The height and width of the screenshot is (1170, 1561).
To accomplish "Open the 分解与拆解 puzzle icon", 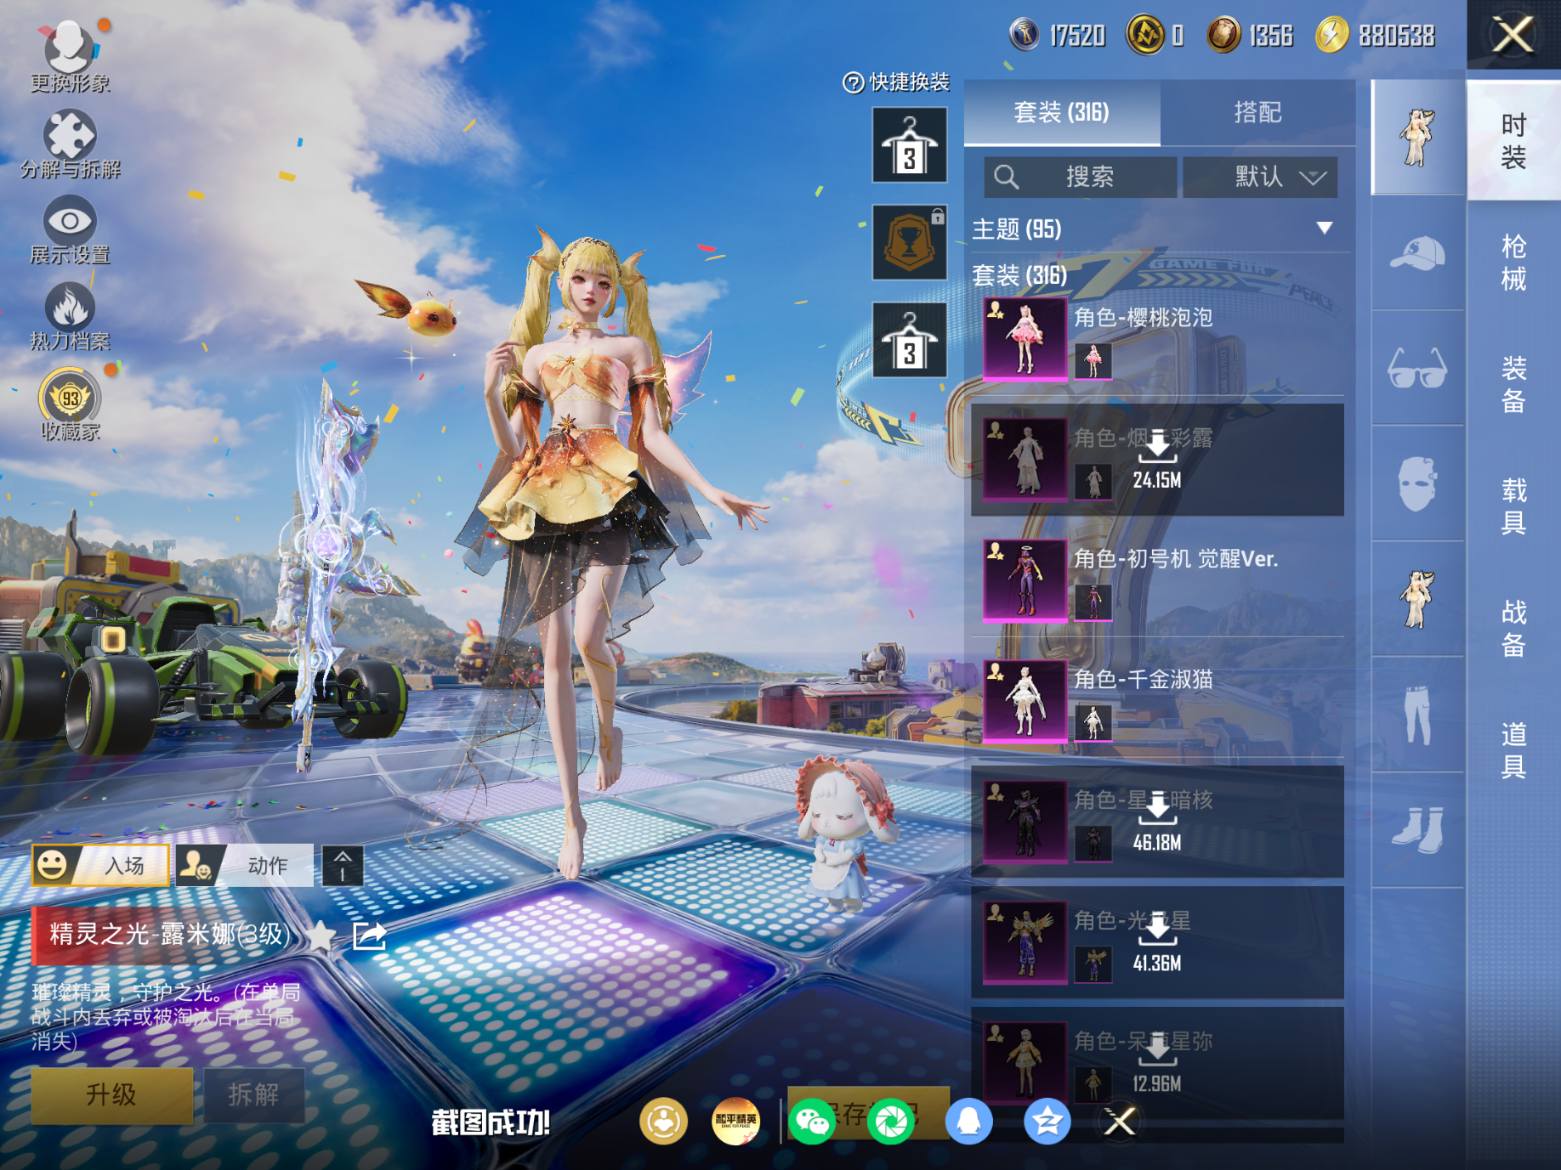I will click(x=70, y=145).
